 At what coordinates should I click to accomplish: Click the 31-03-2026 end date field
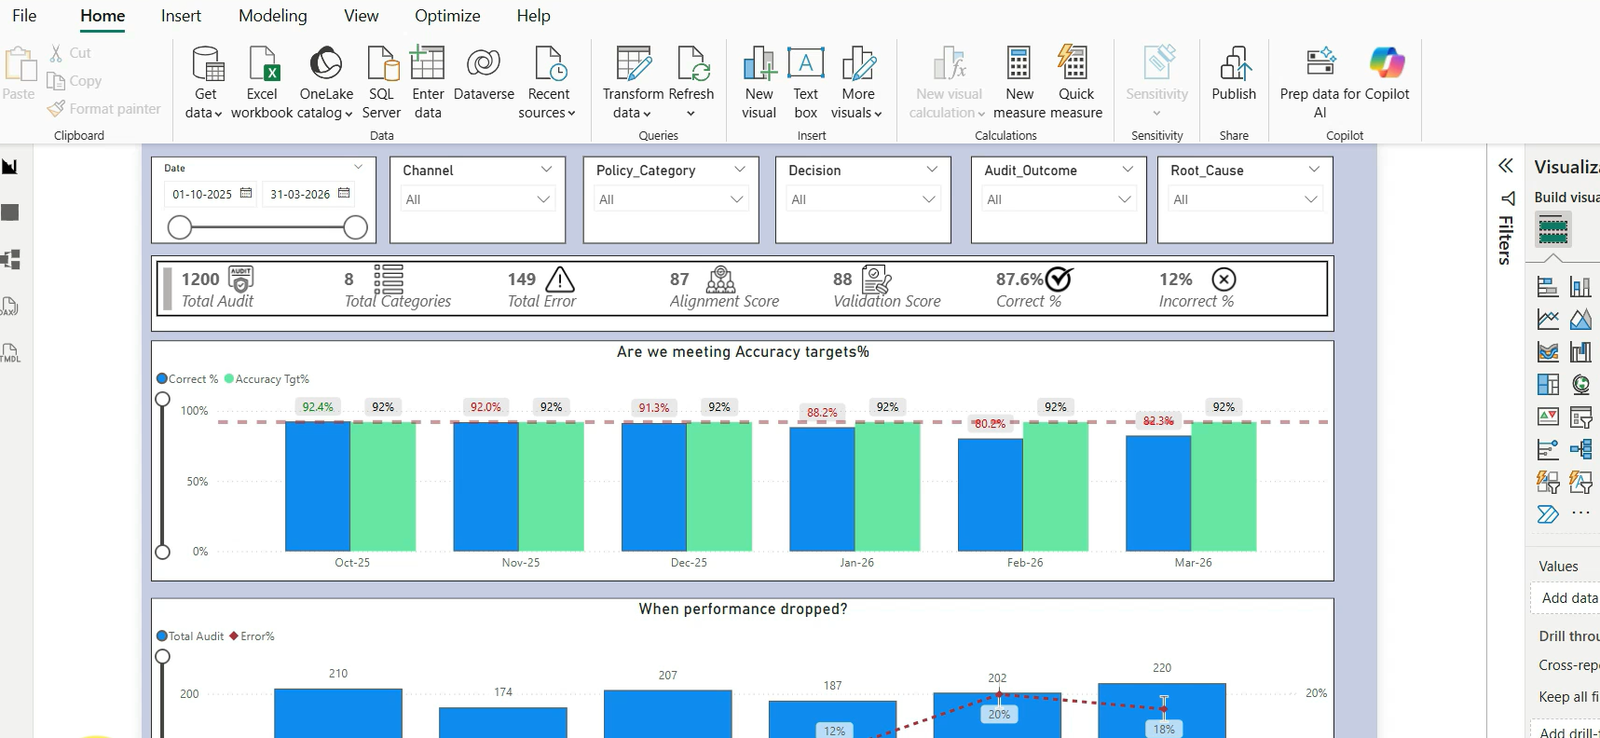click(300, 194)
